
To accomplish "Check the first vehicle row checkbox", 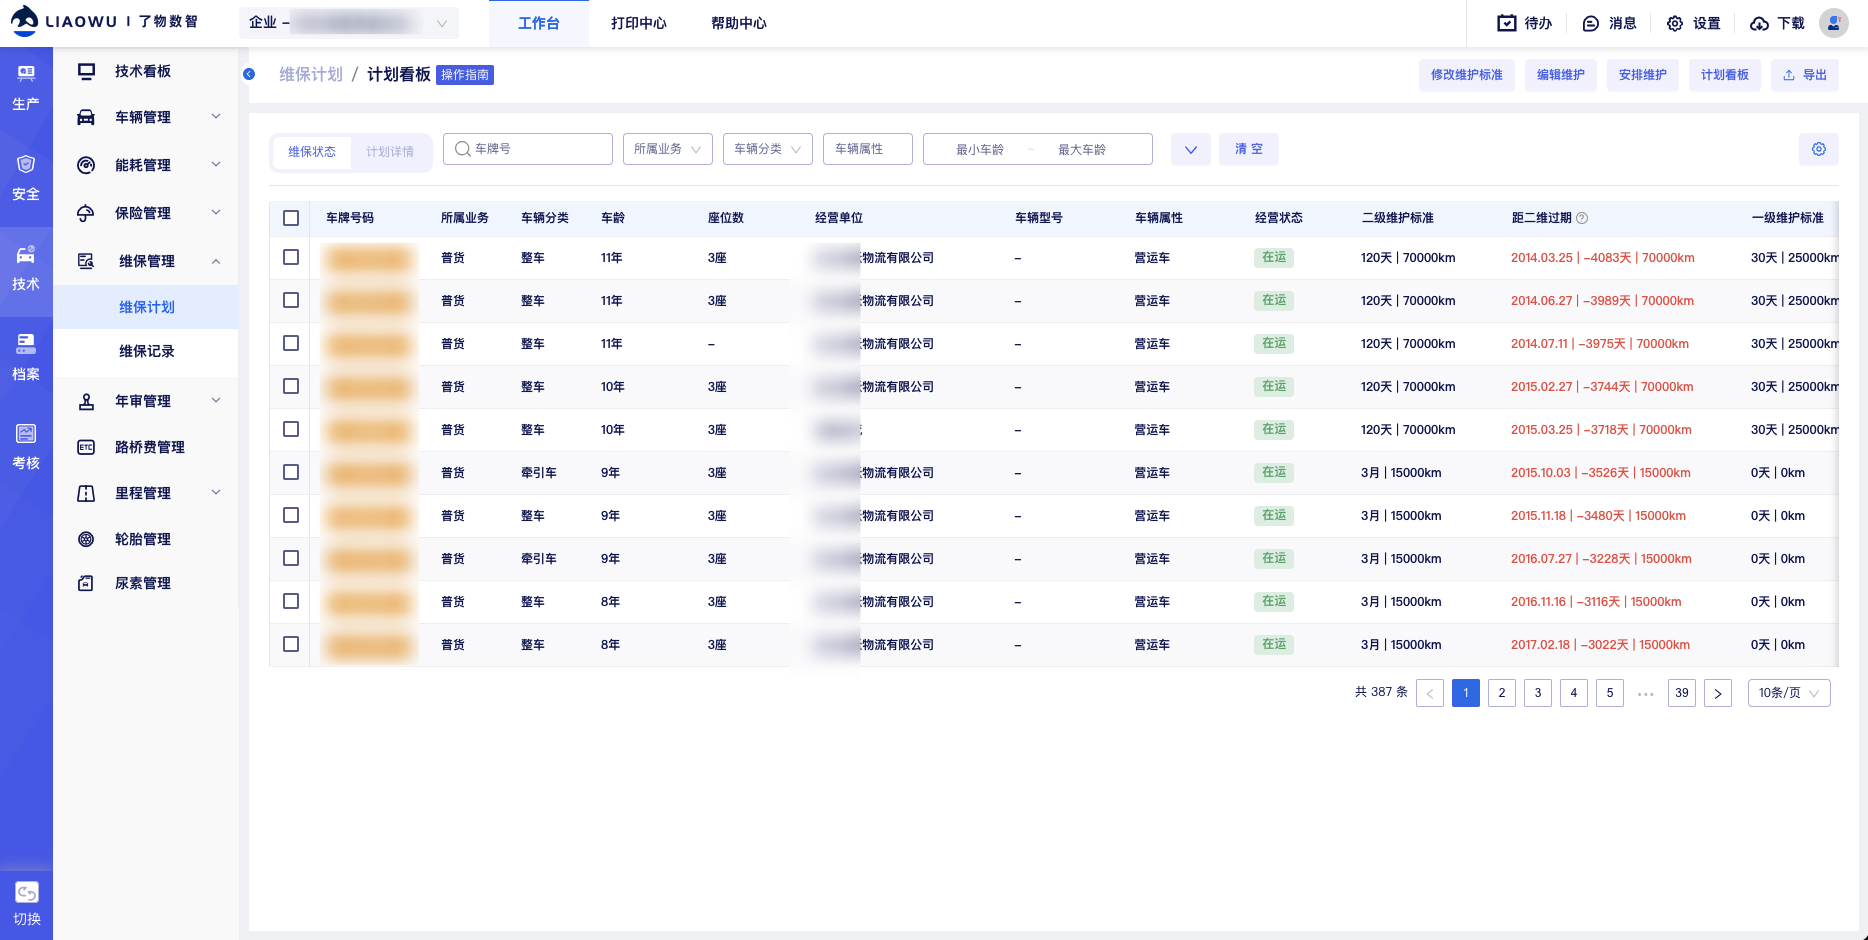I will point(291,257).
